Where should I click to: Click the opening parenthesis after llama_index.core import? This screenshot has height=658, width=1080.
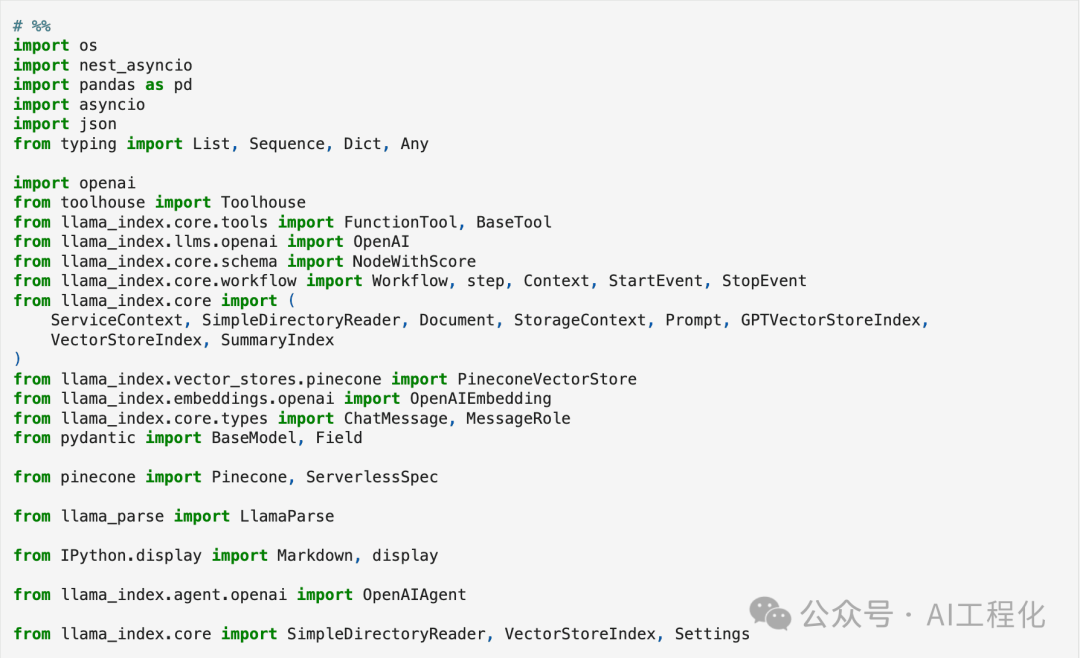[291, 301]
